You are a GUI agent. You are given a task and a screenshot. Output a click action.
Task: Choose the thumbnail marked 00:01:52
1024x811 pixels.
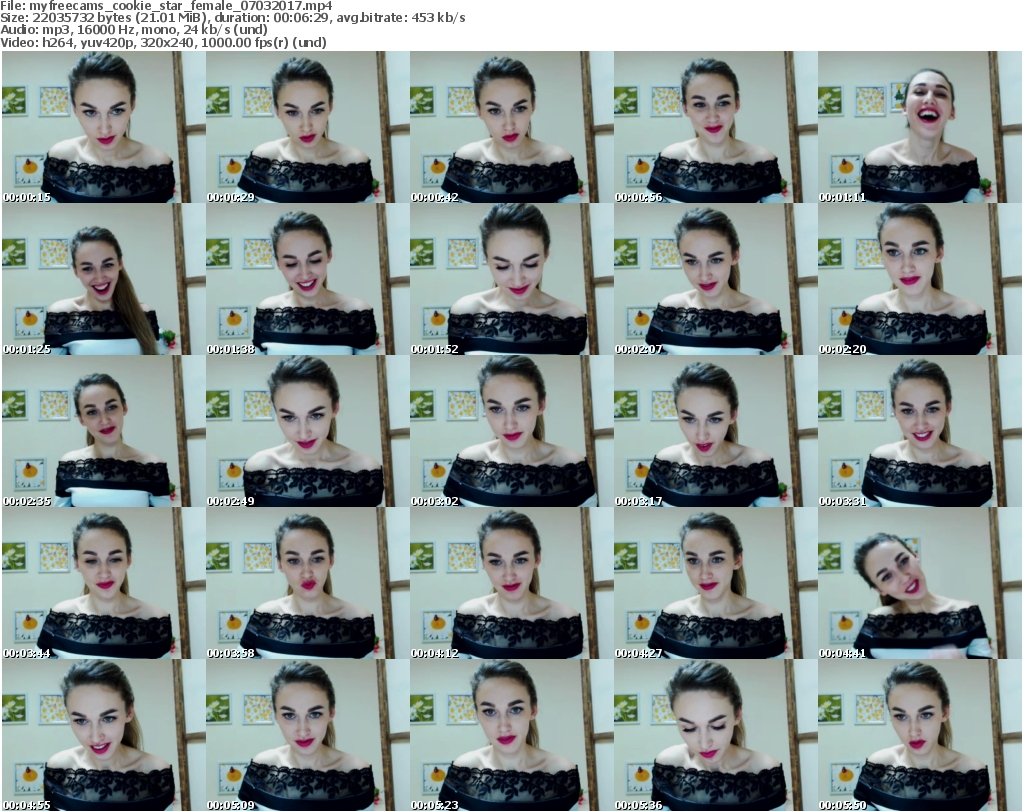coord(511,279)
